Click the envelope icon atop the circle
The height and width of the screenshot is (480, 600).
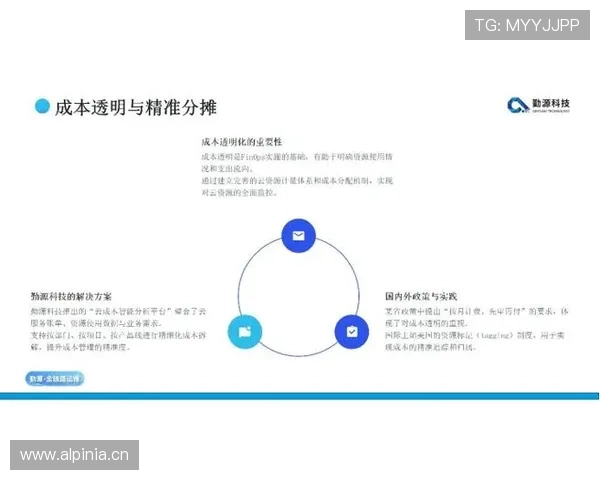(298, 235)
